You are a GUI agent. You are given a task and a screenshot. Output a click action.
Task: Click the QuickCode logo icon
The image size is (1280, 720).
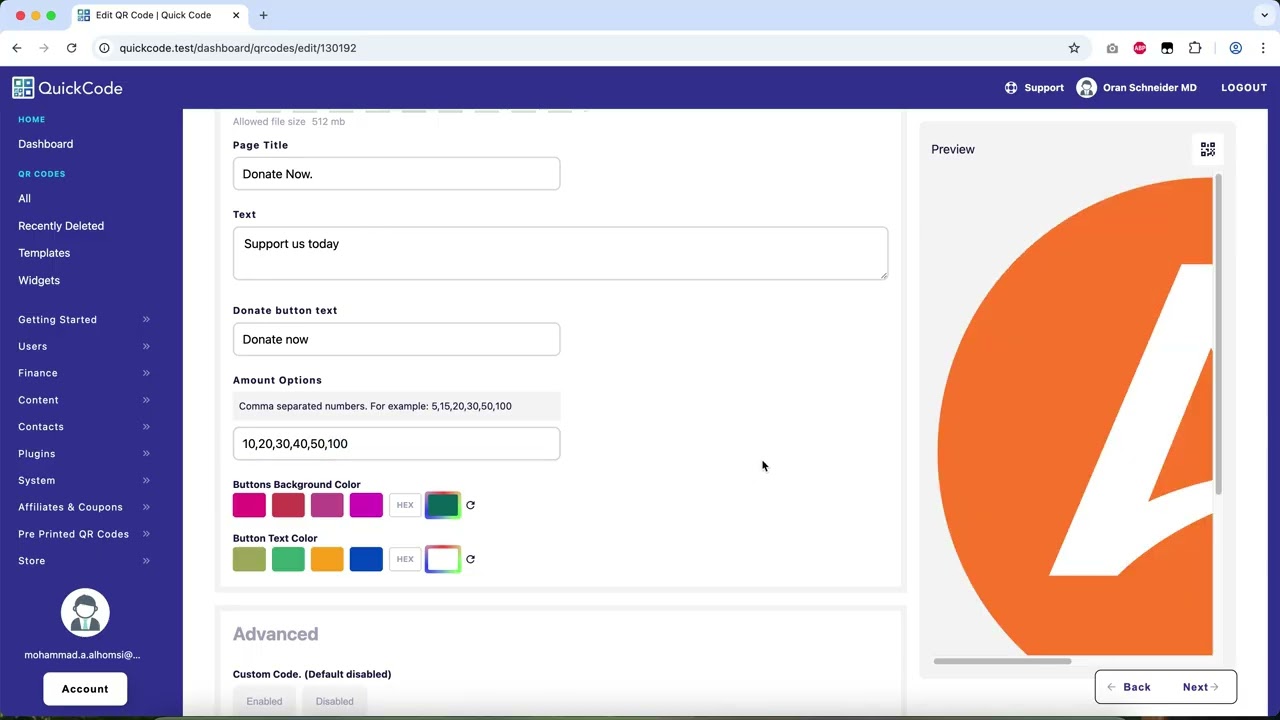coord(23,88)
